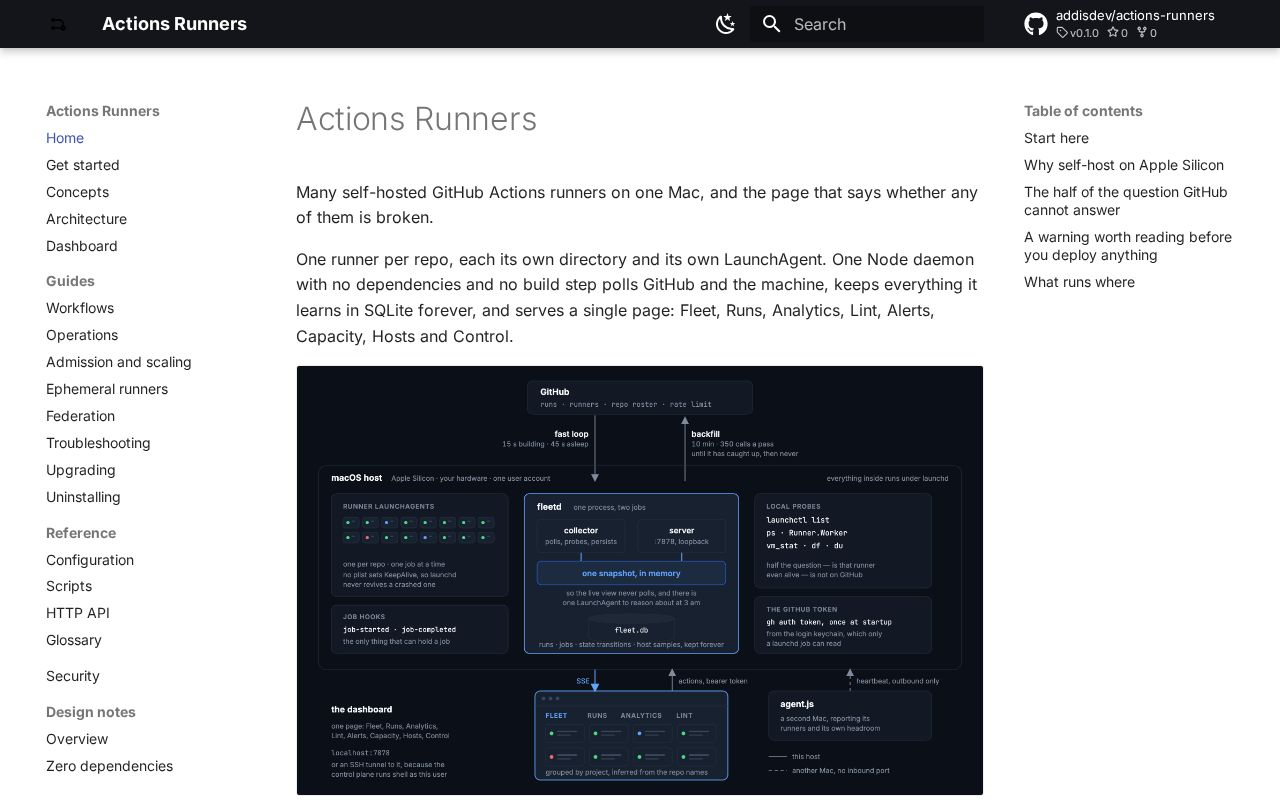Click the Actions Runners header title

[x=174, y=24]
